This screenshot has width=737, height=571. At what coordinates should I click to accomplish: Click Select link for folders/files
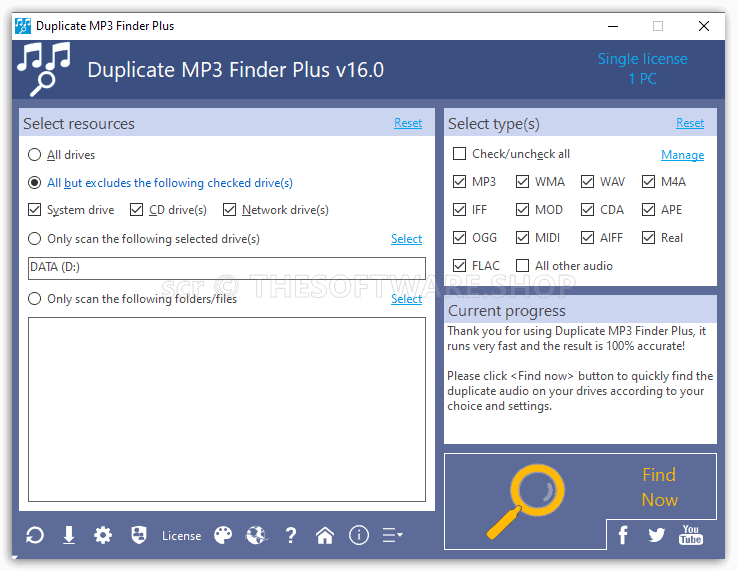[x=407, y=299]
